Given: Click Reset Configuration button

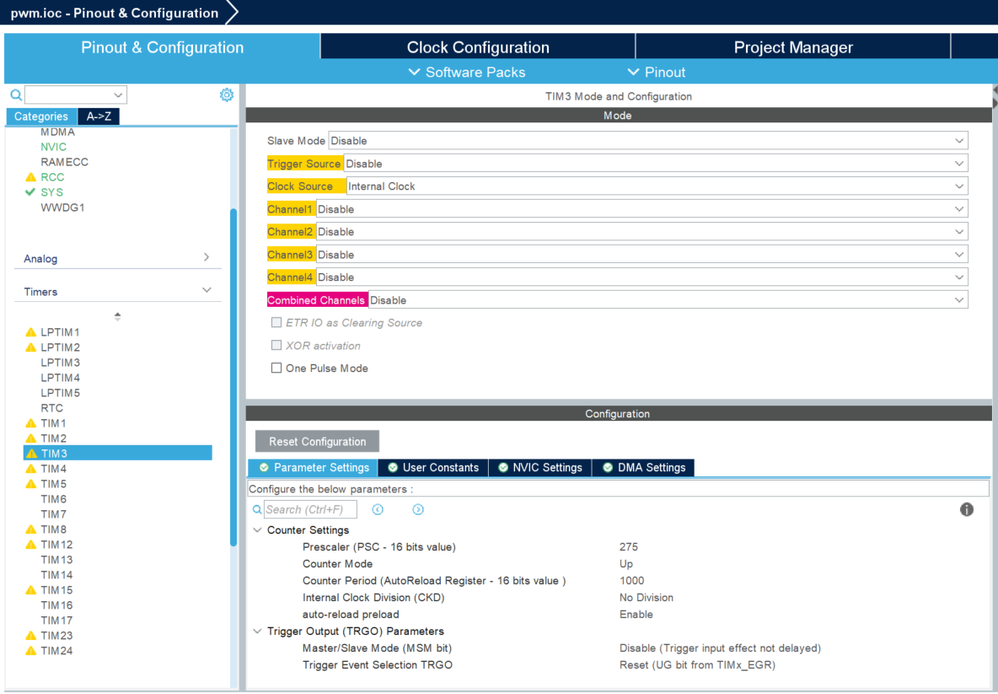Looking at the screenshot, I should pos(317,441).
